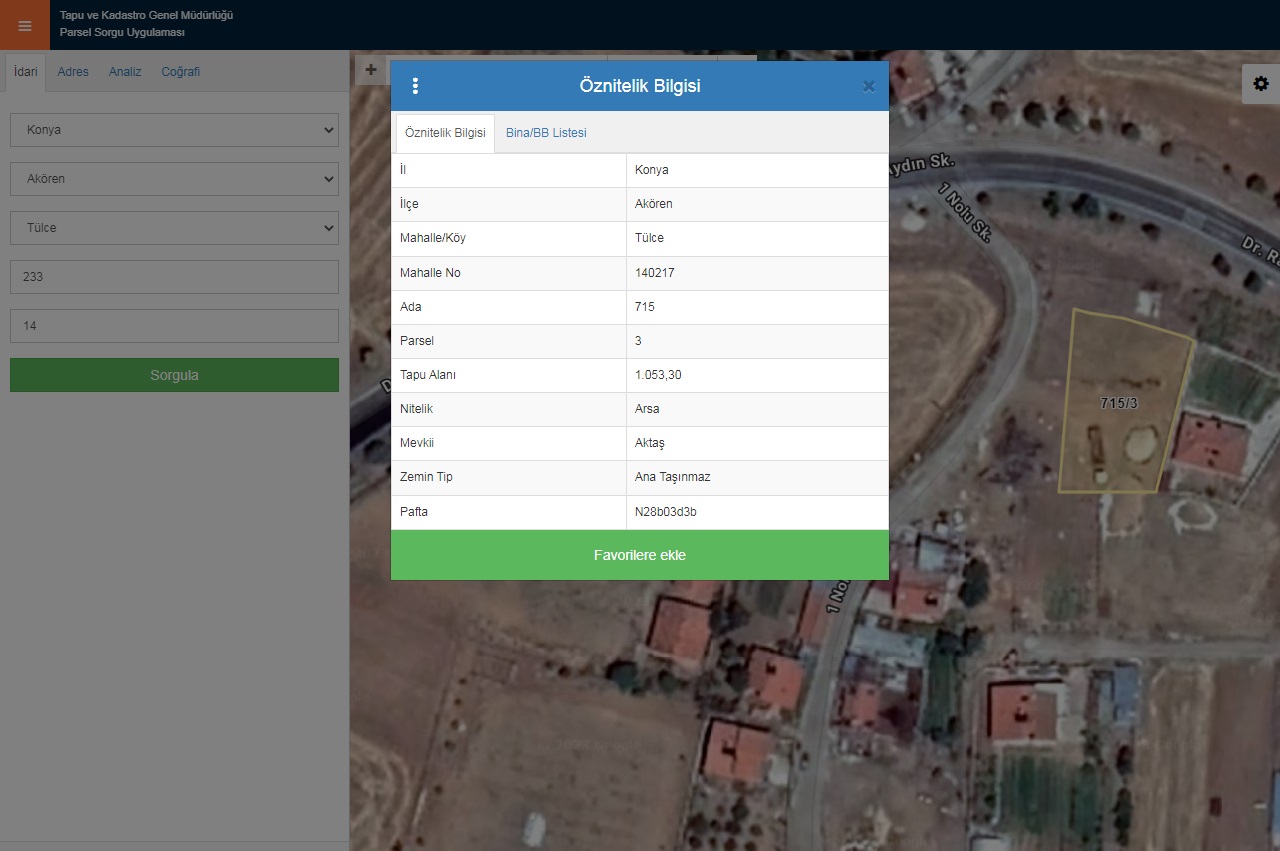Open the orange hamburger menu
This screenshot has width=1280, height=851.
tap(25, 25)
